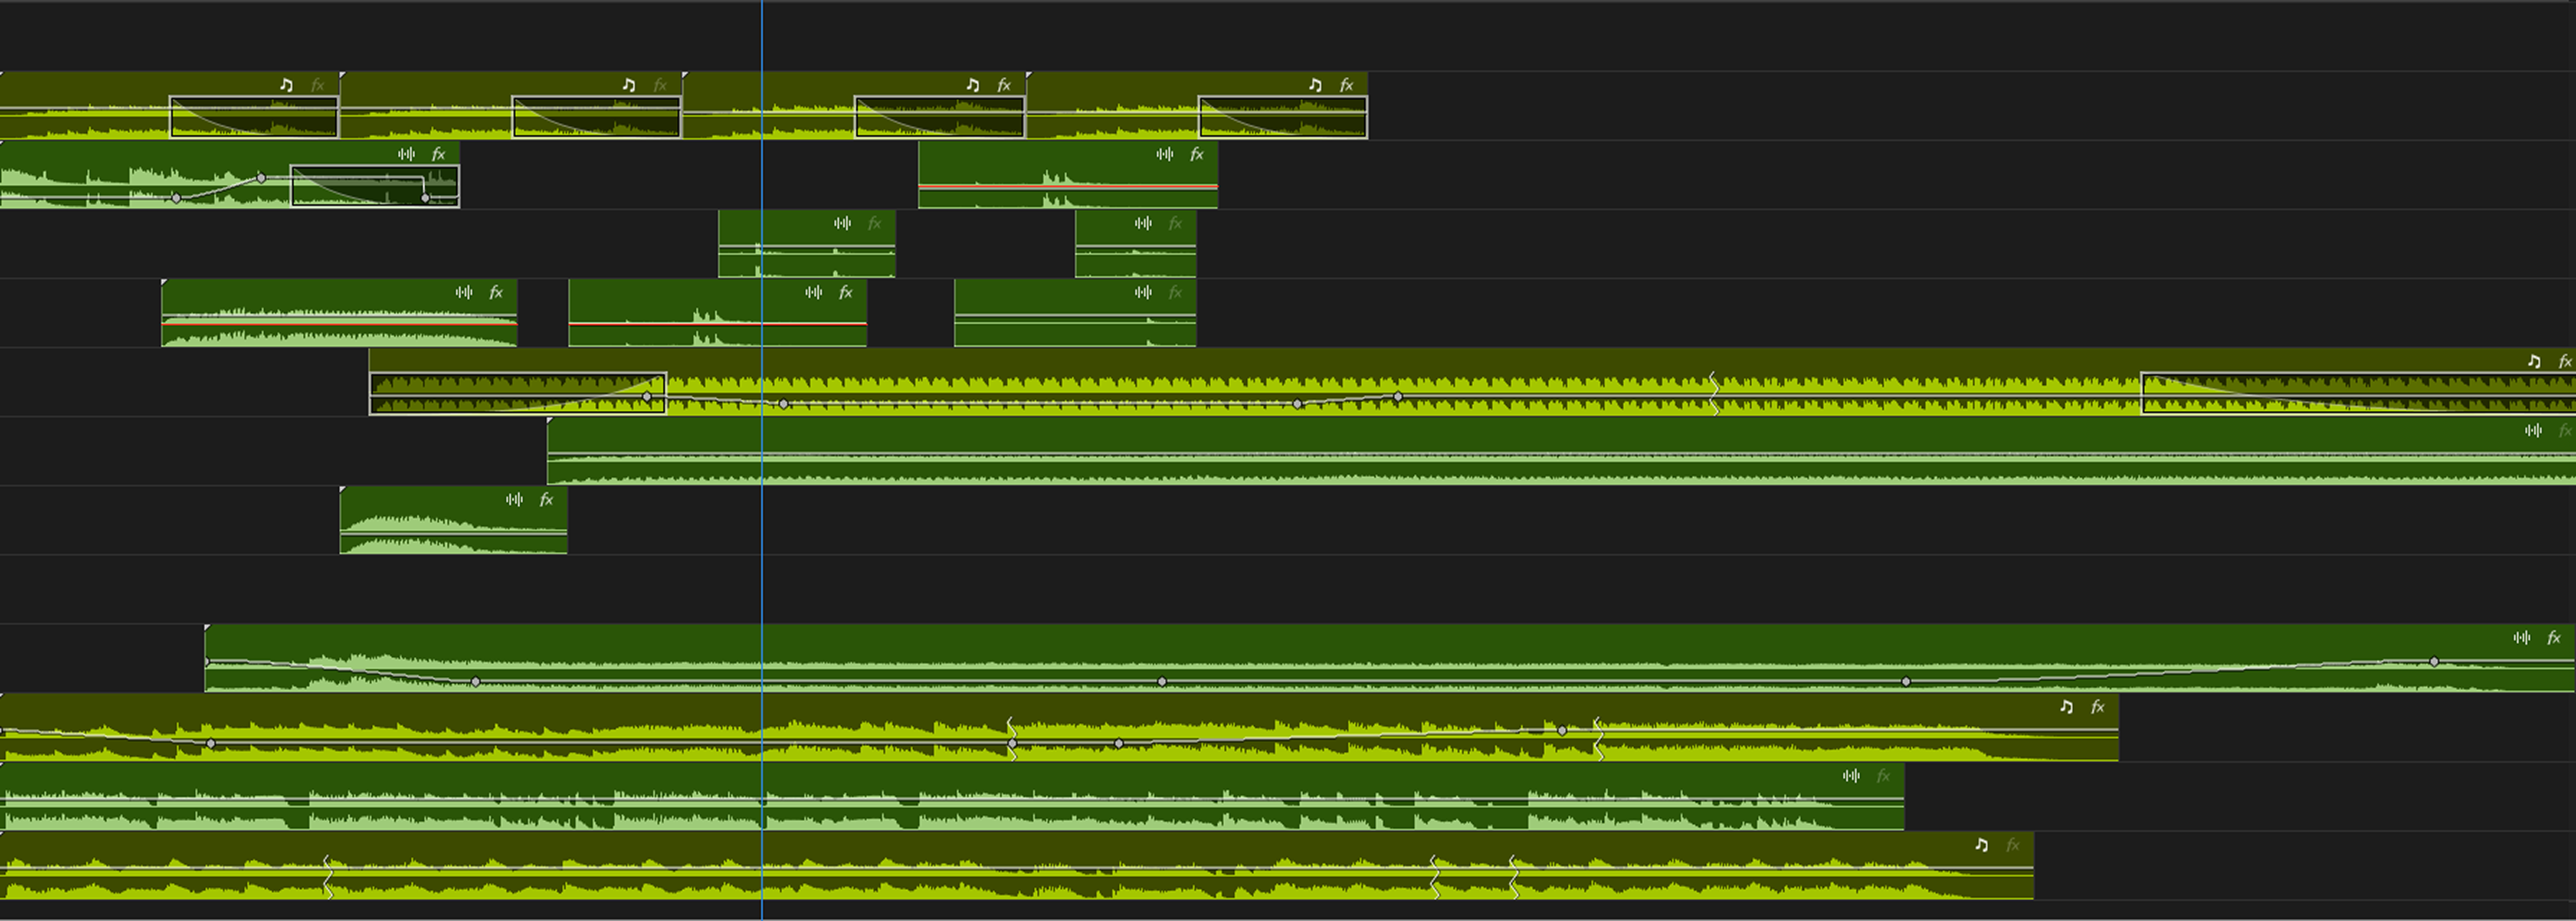Click the fx badge on the wide lower voice clip

pos(2552,637)
